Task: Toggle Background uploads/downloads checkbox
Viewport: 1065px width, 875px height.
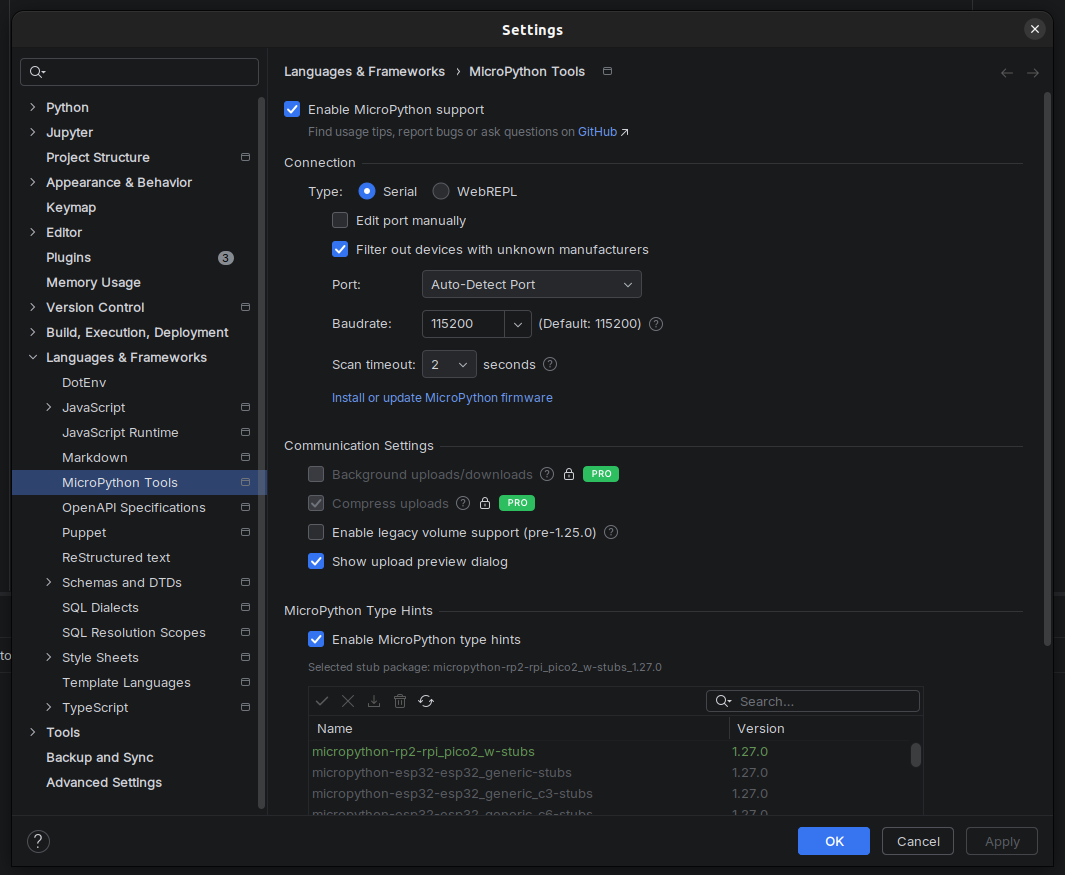Action: pos(316,474)
